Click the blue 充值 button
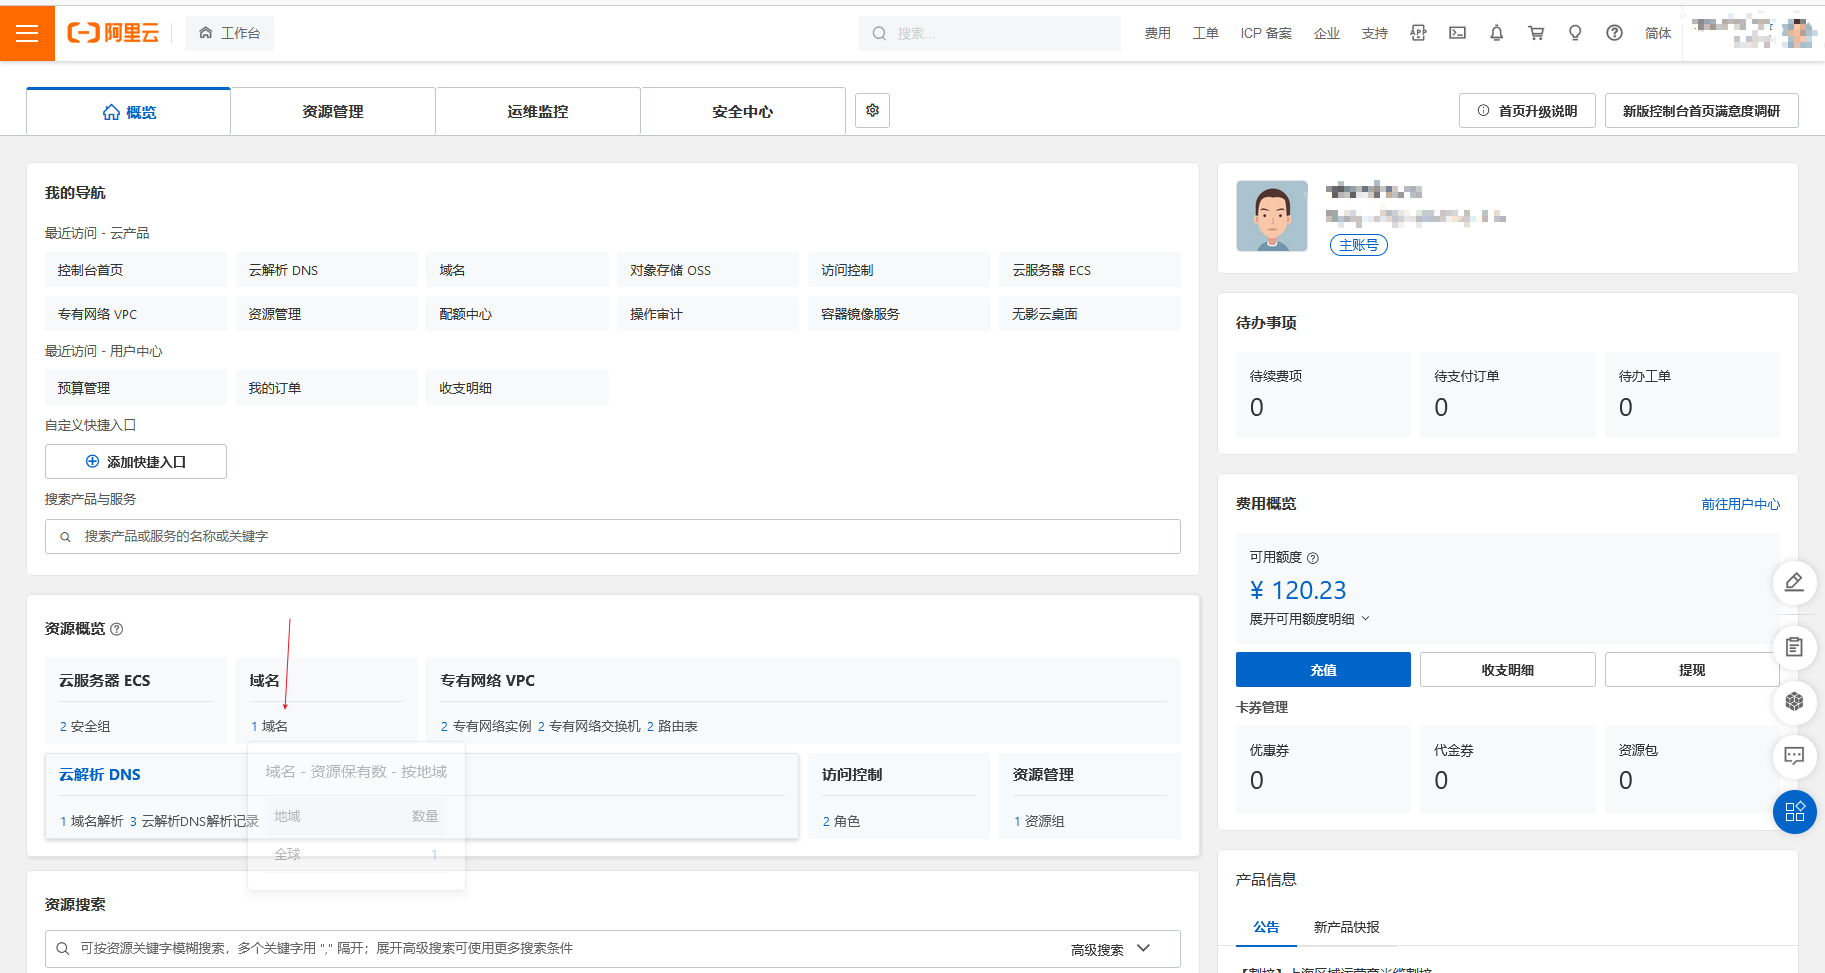Viewport: 1825px width, 973px height. tap(1323, 670)
